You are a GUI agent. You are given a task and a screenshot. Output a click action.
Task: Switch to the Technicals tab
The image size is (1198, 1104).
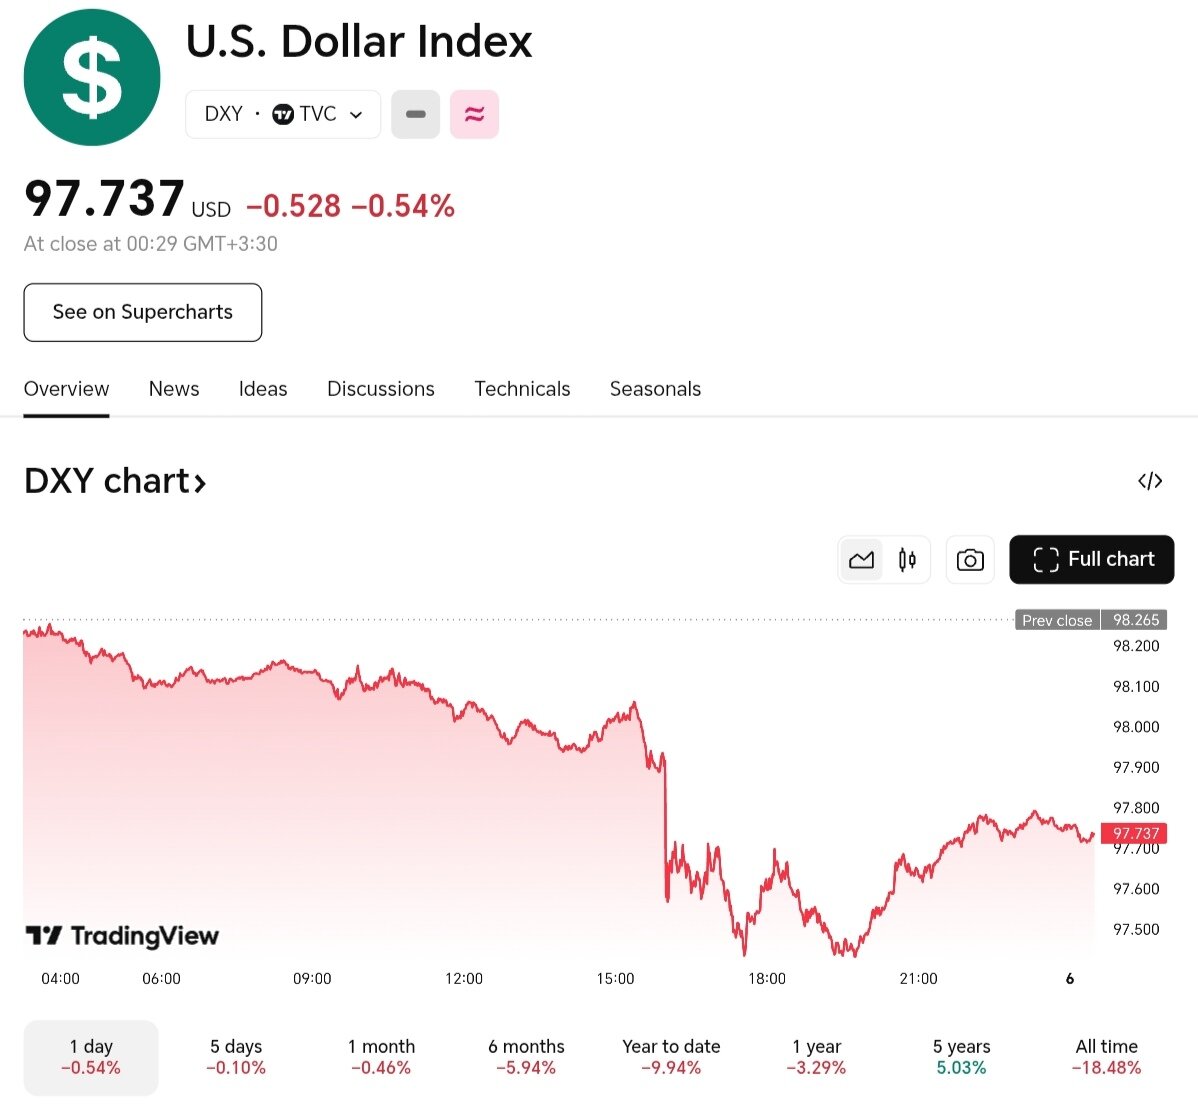pos(522,389)
